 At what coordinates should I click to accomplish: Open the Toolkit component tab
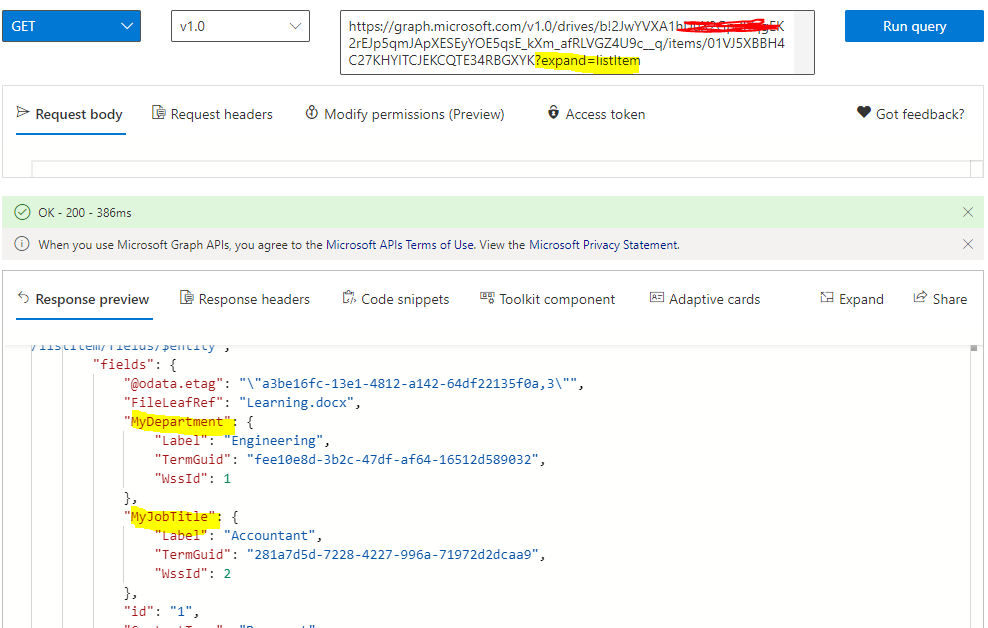pos(548,299)
